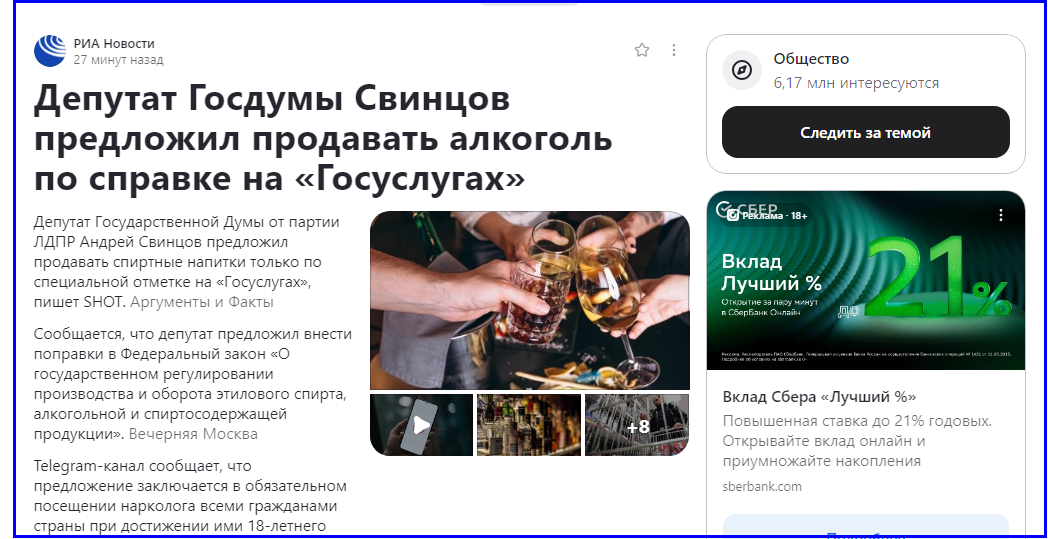Open Sber ad three-dot menu
This screenshot has height=539, width=1048.
[1001, 215]
